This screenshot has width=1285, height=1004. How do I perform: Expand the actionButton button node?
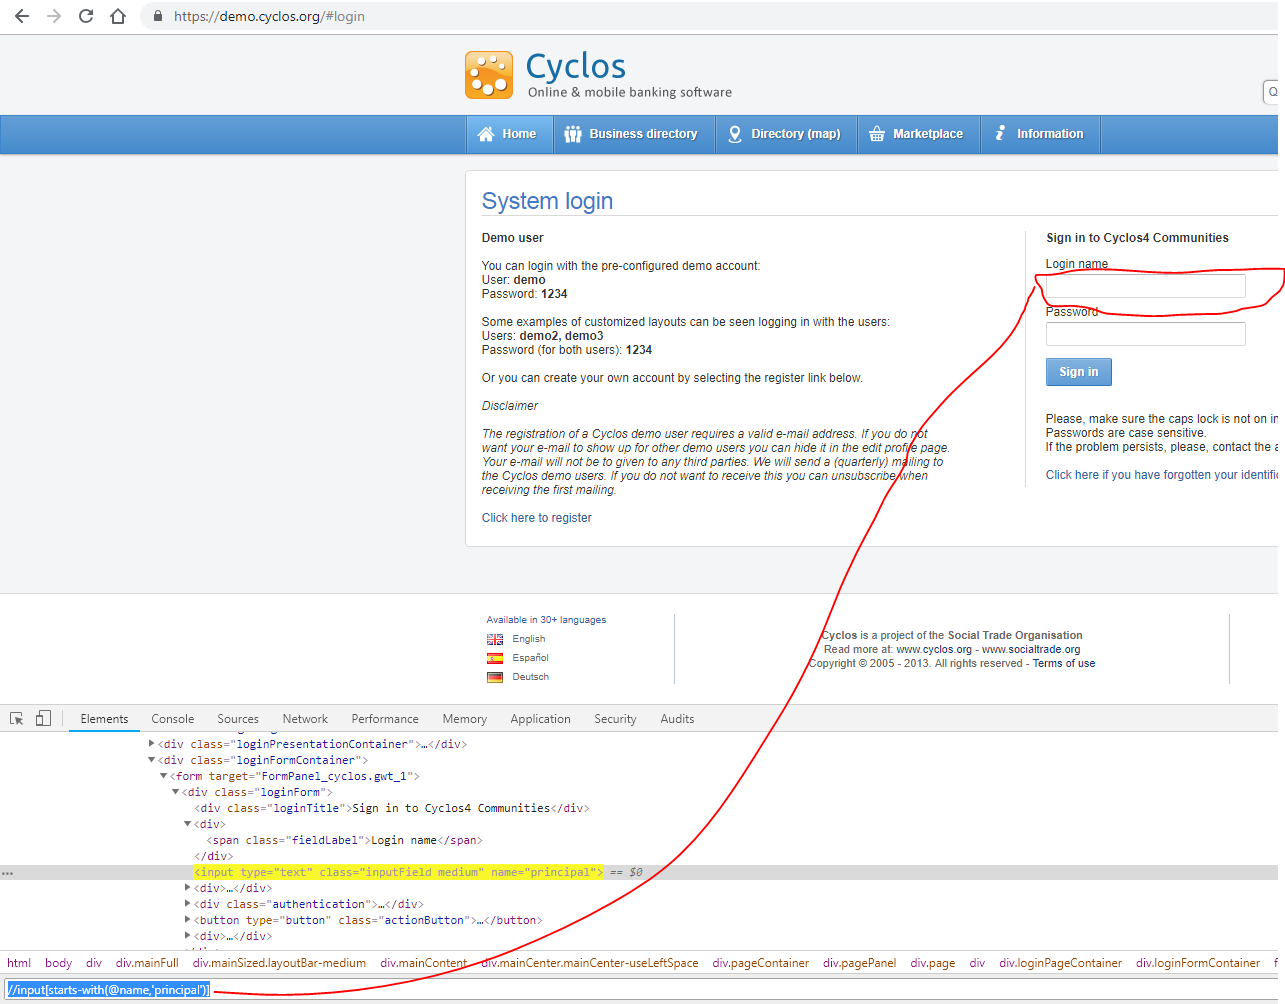tap(188, 920)
